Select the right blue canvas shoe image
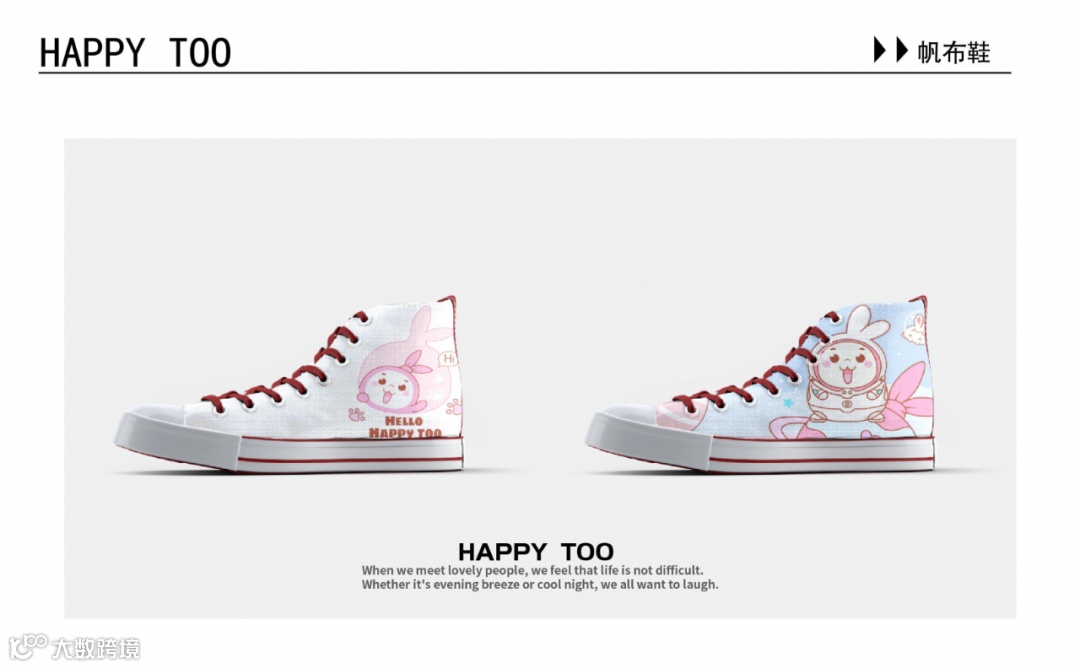Image resolution: width=1080 pixels, height=668 pixels. [760, 384]
